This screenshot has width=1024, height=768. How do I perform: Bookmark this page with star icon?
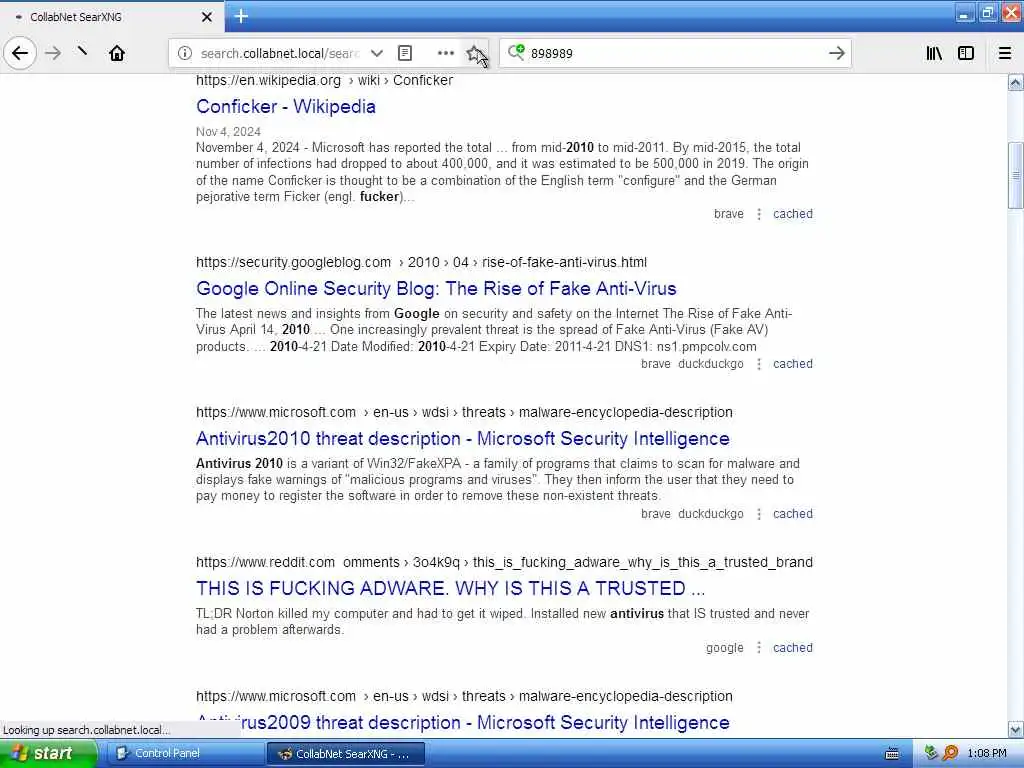click(x=474, y=53)
